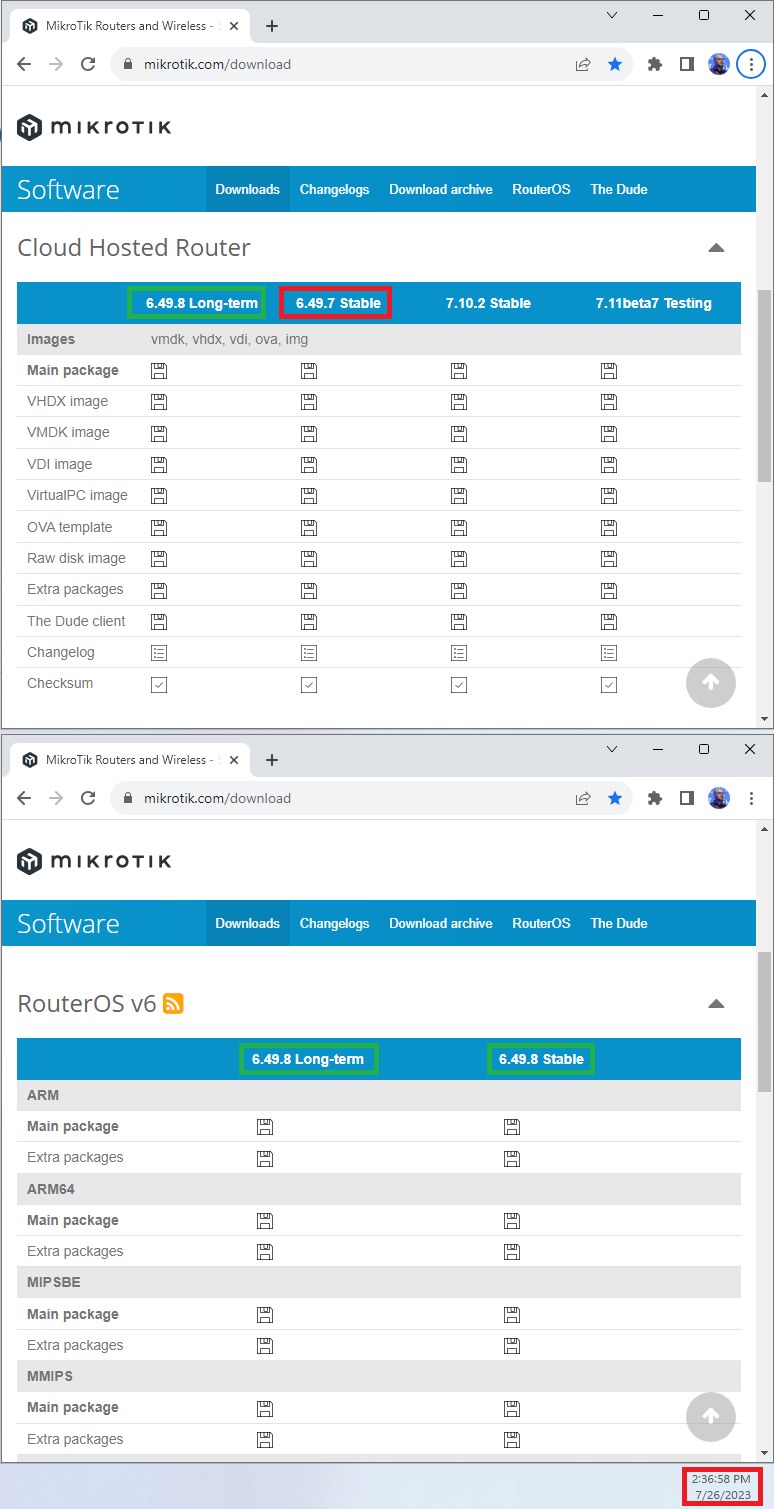The width and height of the screenshot is (774, 1509).
Task: Open 6.49.8 Long-term Changelog icon in CHR
Action: (158, 653)
